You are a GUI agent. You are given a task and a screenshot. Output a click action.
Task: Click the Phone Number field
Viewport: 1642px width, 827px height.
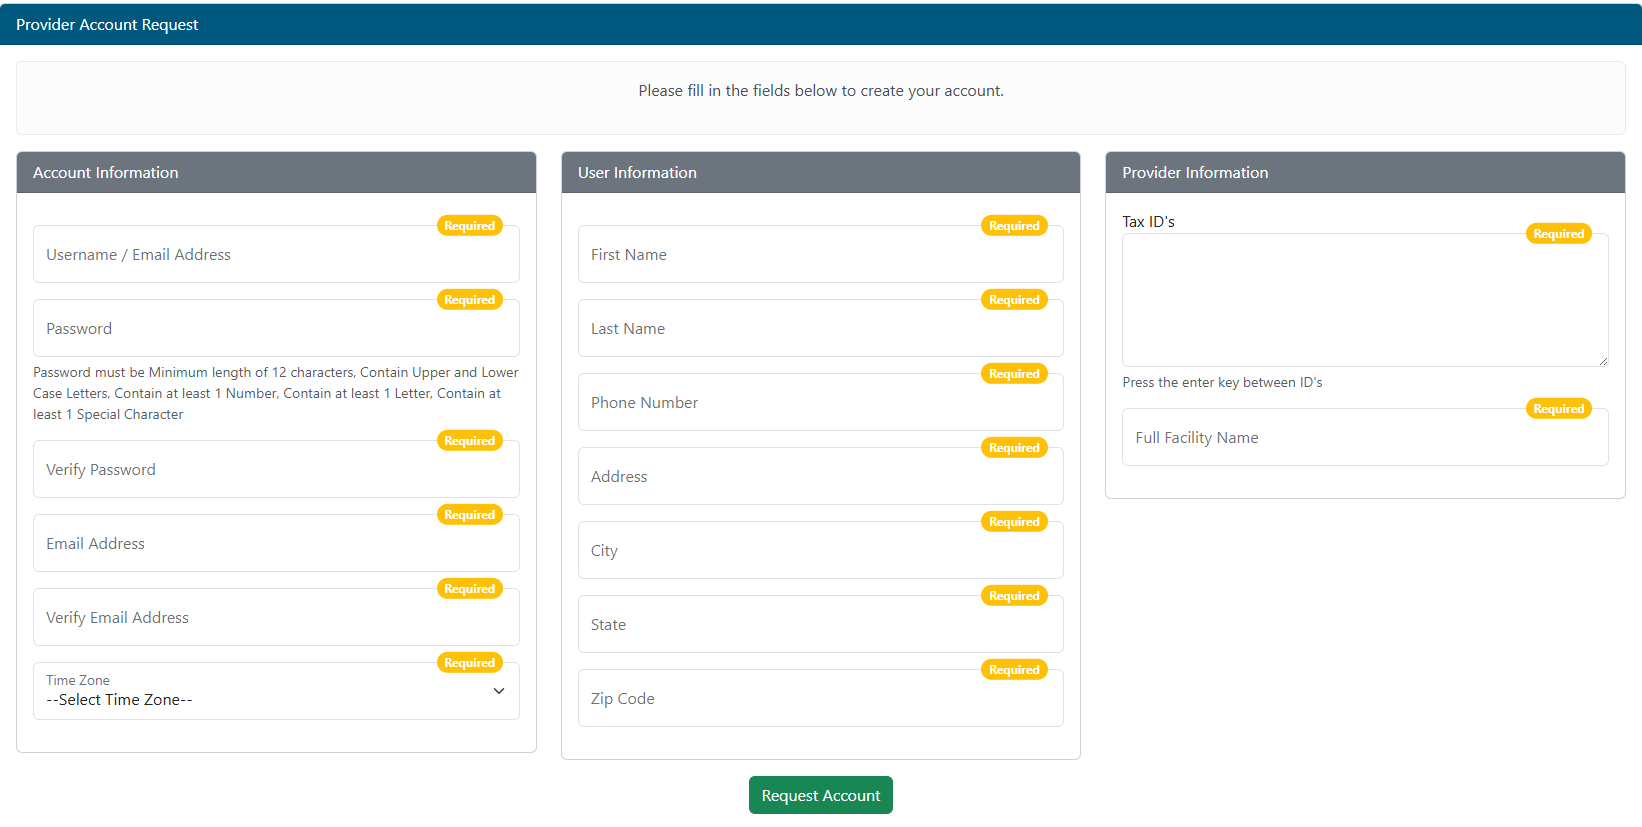820,403
